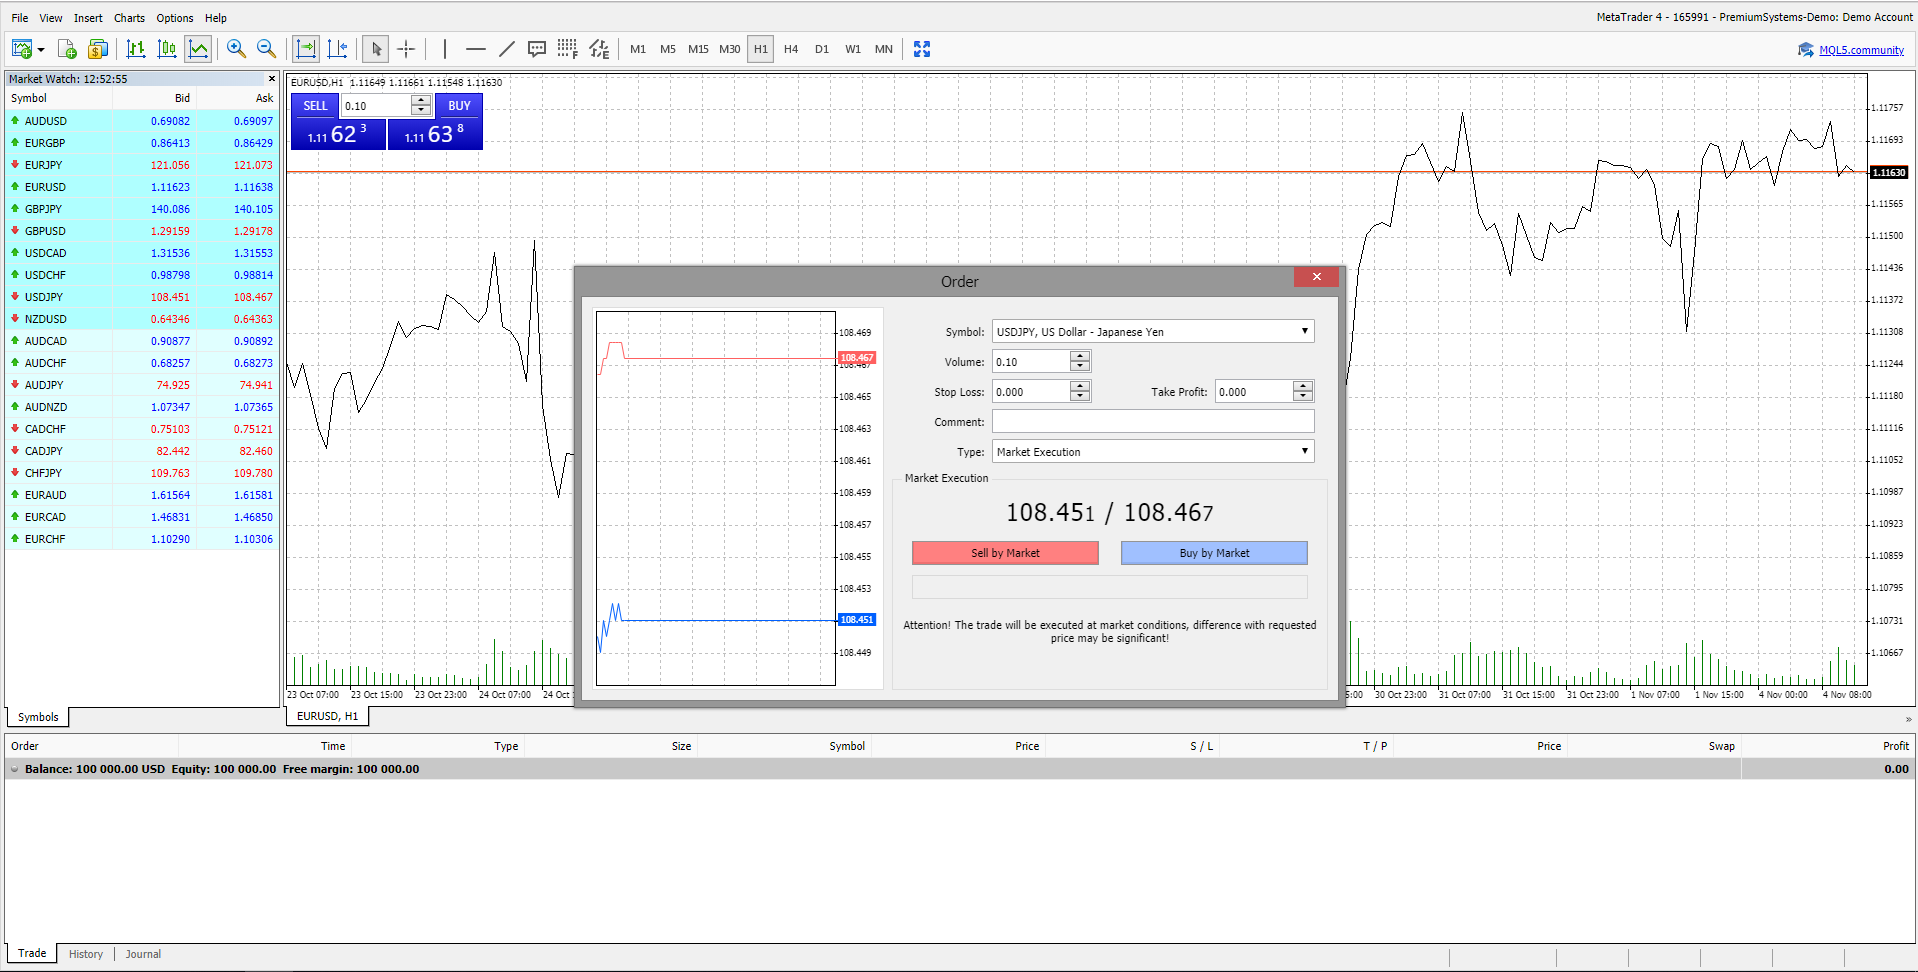
Task: Expand the Symbol dropdown in Order dialog
Action: [x=1304, y=331]
